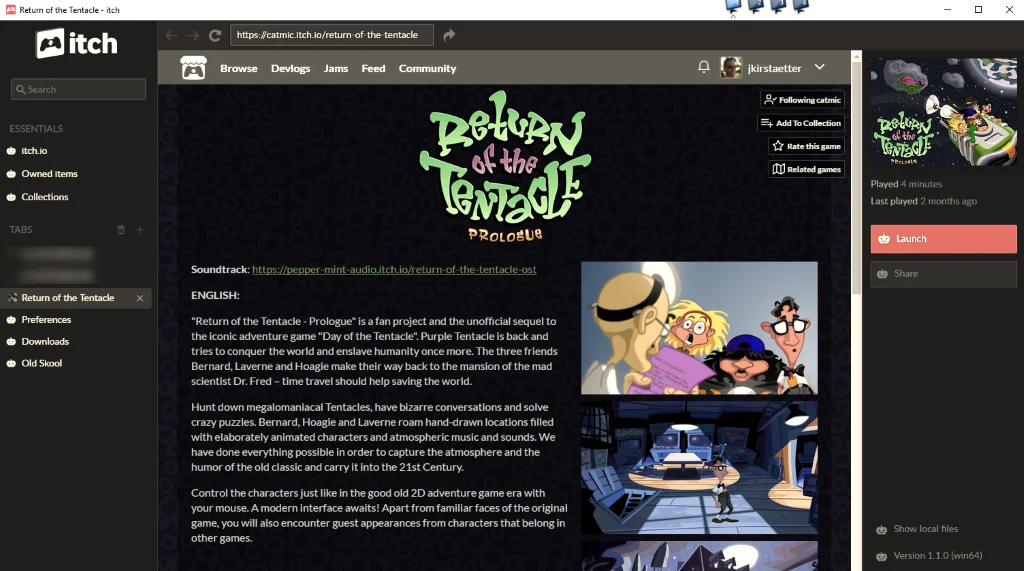
Task: Open Community in the page navigation
Action: (427, 68)
